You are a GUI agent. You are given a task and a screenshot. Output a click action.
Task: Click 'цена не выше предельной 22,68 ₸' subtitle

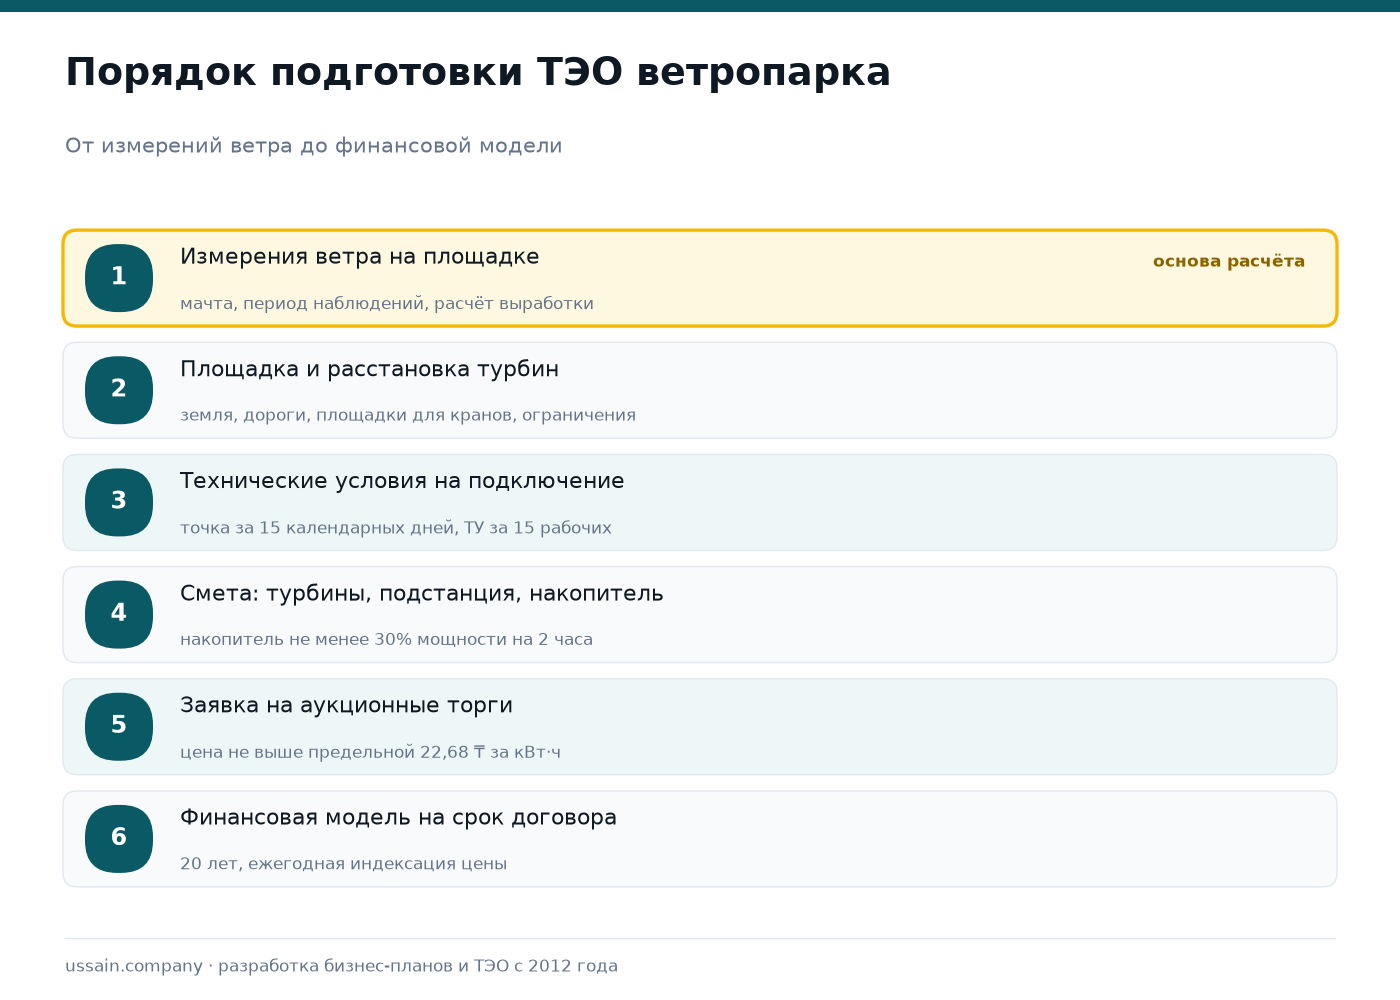370,752
